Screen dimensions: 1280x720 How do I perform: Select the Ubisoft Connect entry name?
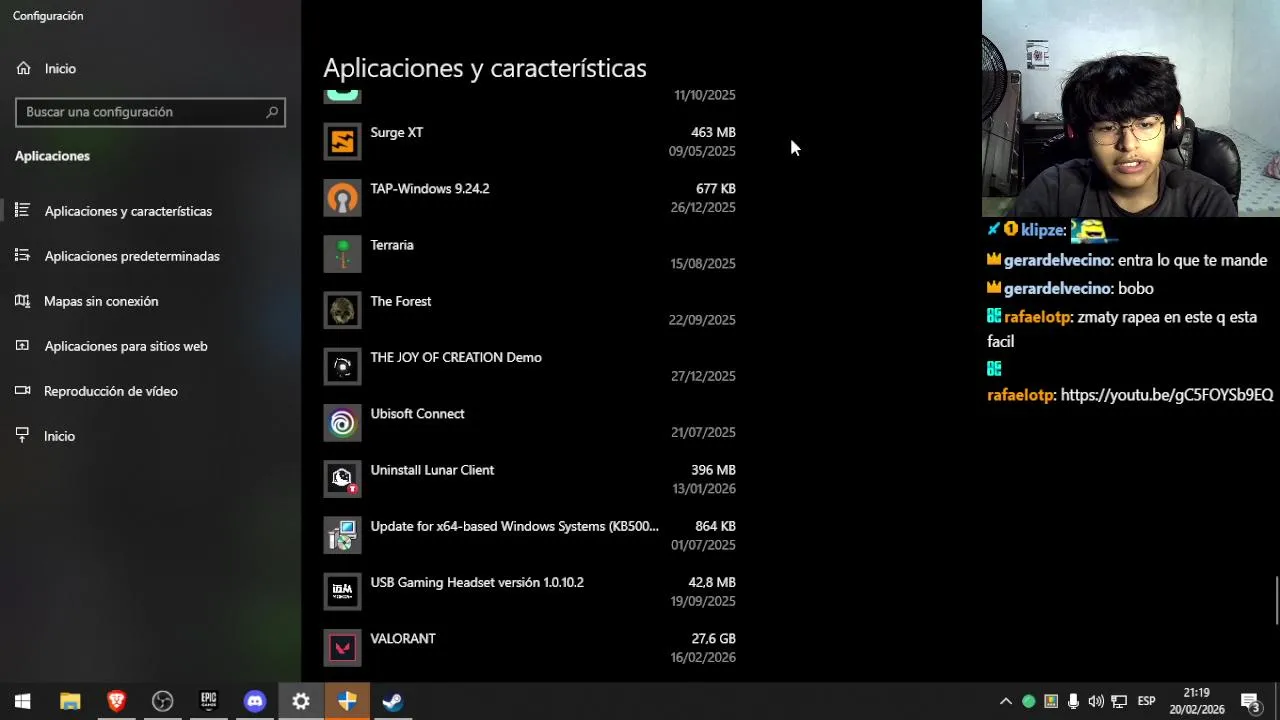point(417,414)
